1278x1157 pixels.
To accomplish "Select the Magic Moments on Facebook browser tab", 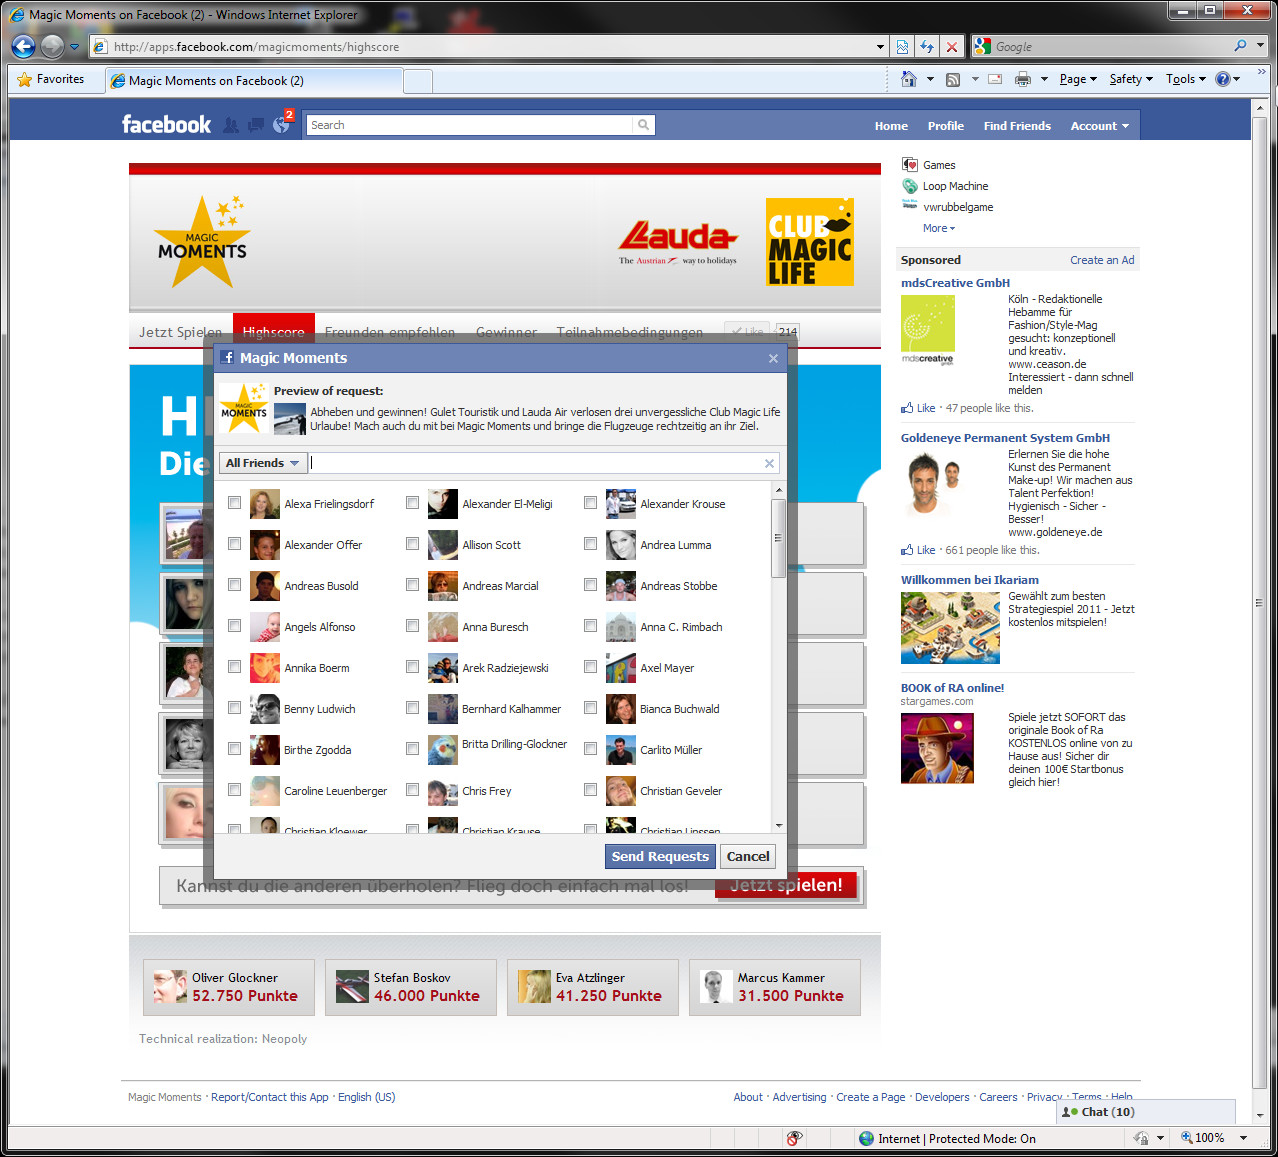I will pyautogui.click(x=254, y=81).
